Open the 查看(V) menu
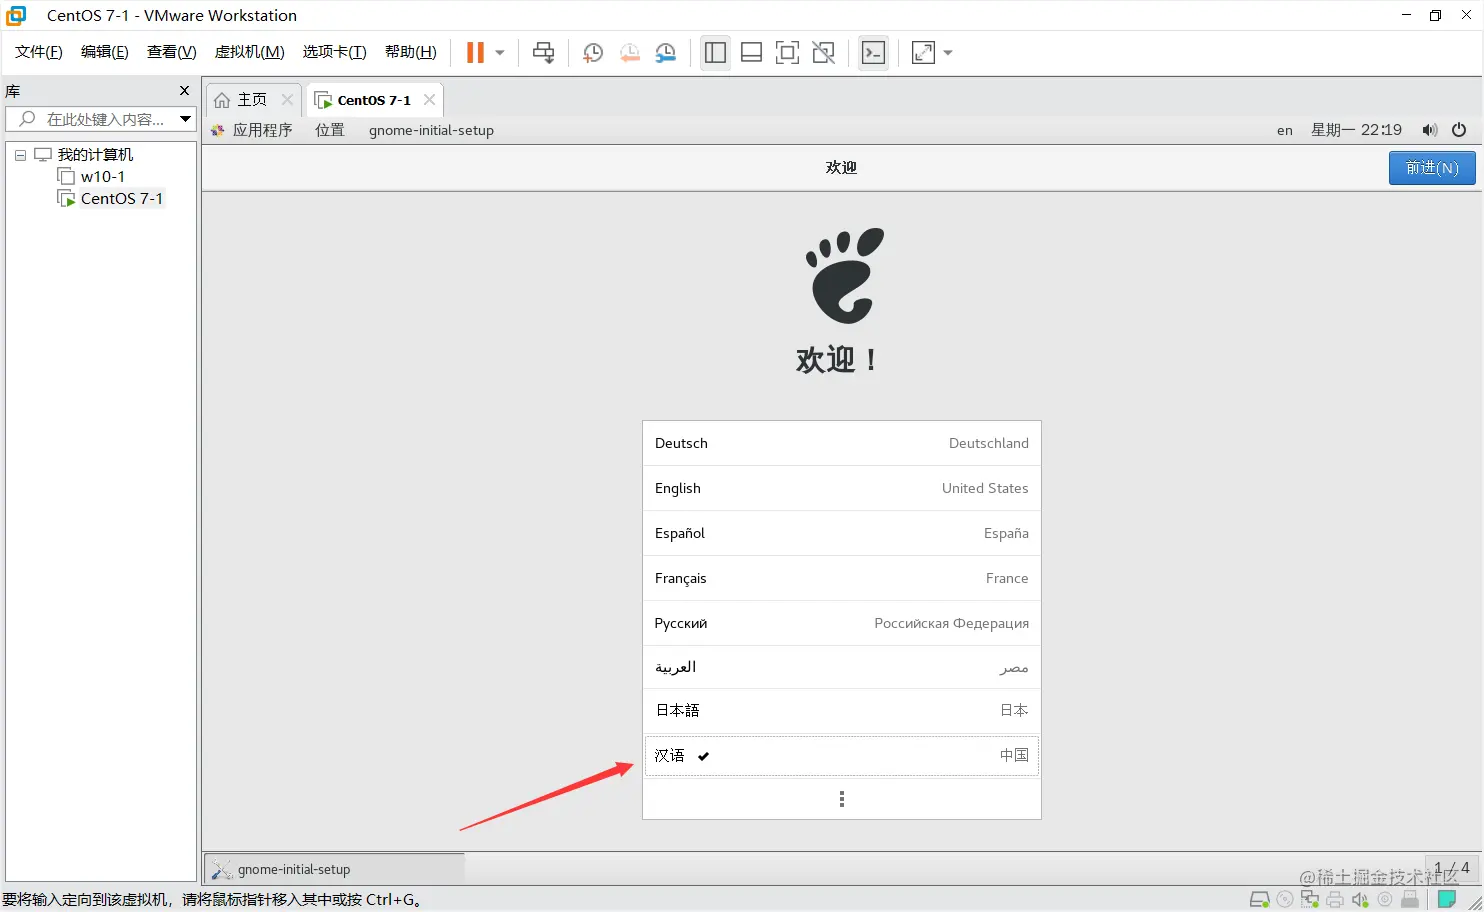The width and height of the screenshot is (1484, 912). pos(172,52)
